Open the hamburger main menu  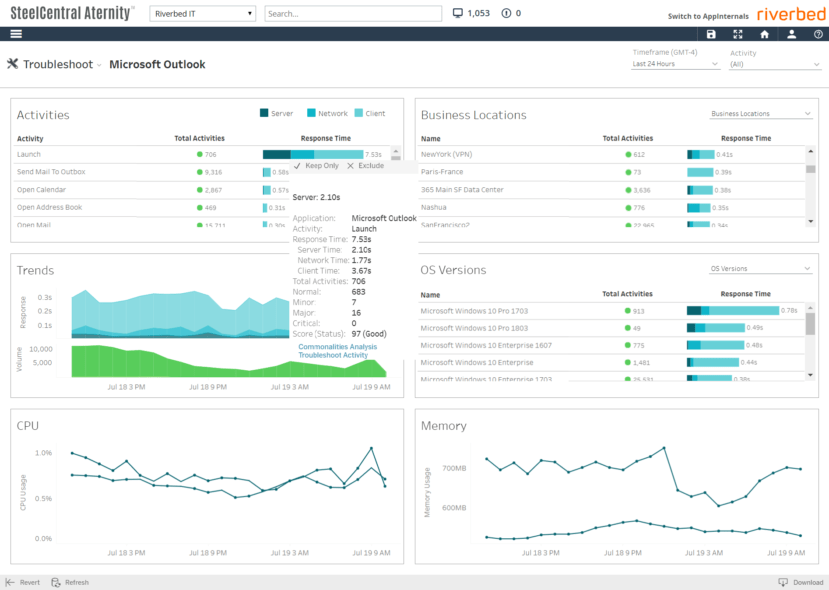click(16, 34)
